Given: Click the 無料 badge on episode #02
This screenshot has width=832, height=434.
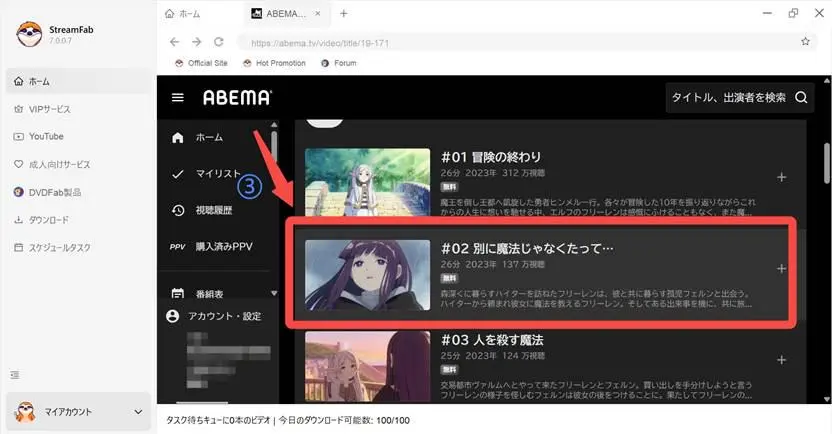Looking at the screenshot, I should coord(449,278).
